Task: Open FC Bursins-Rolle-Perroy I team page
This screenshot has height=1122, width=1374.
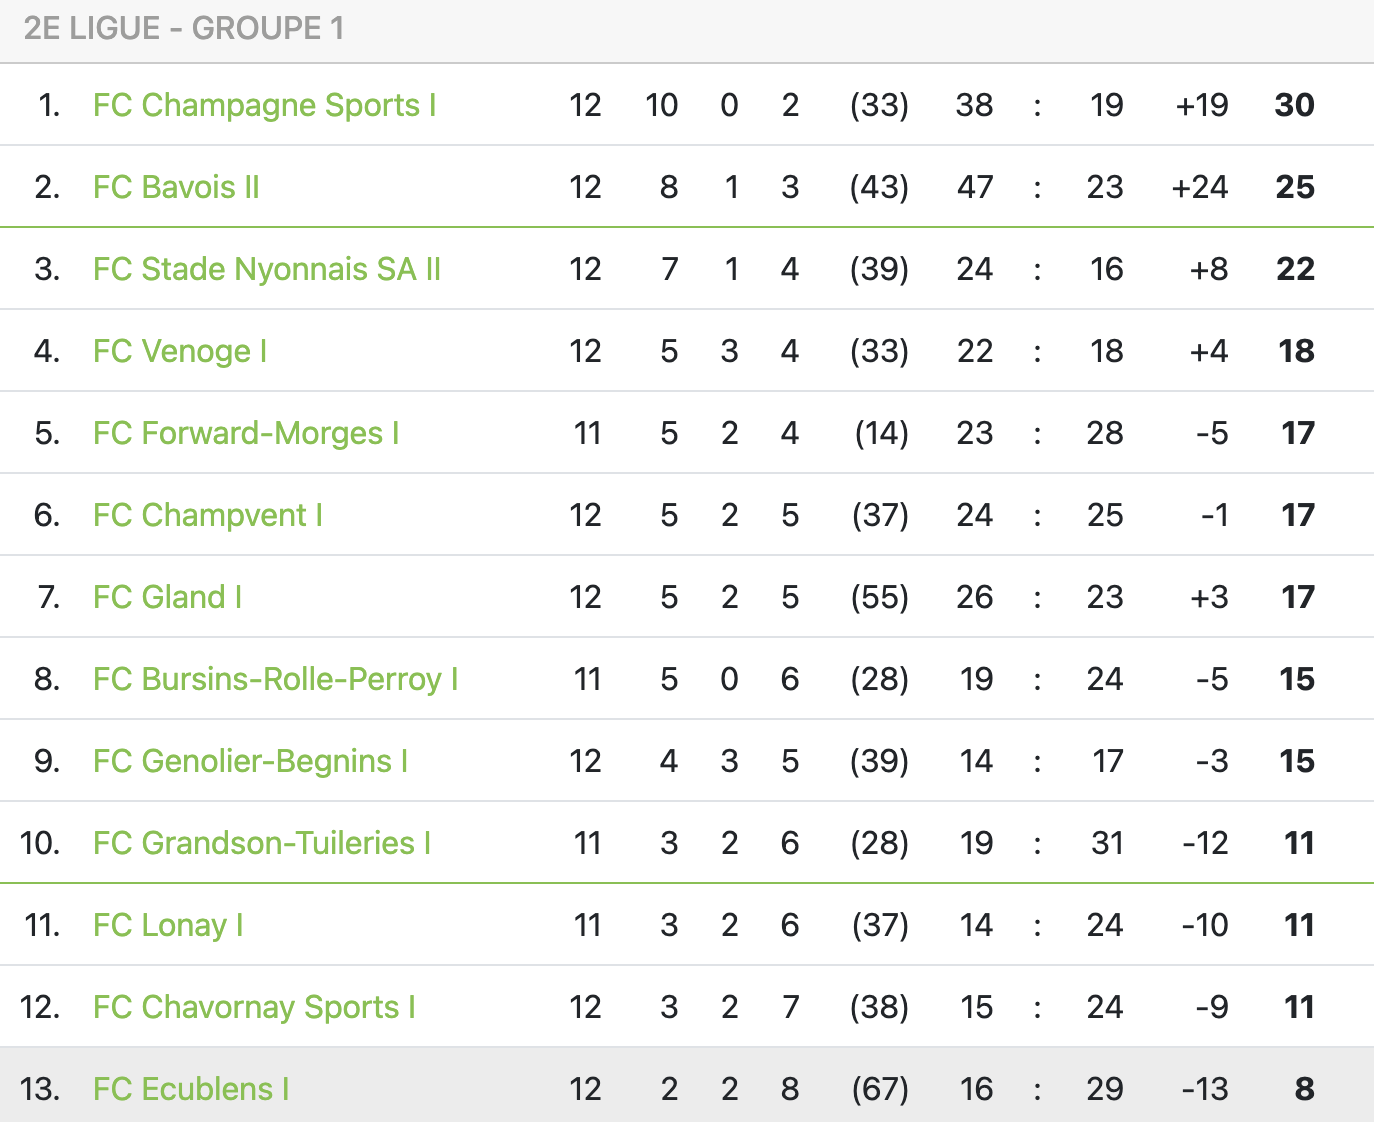Action: pos(275,679)
